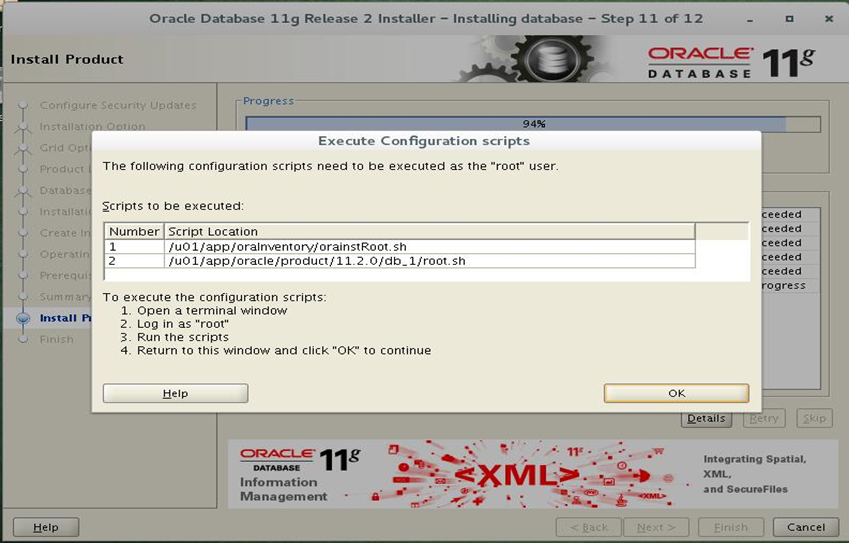Viewport: 849px width, 543px height.
Task: Open Help at installer bottom left
Action: coord(46,527)
